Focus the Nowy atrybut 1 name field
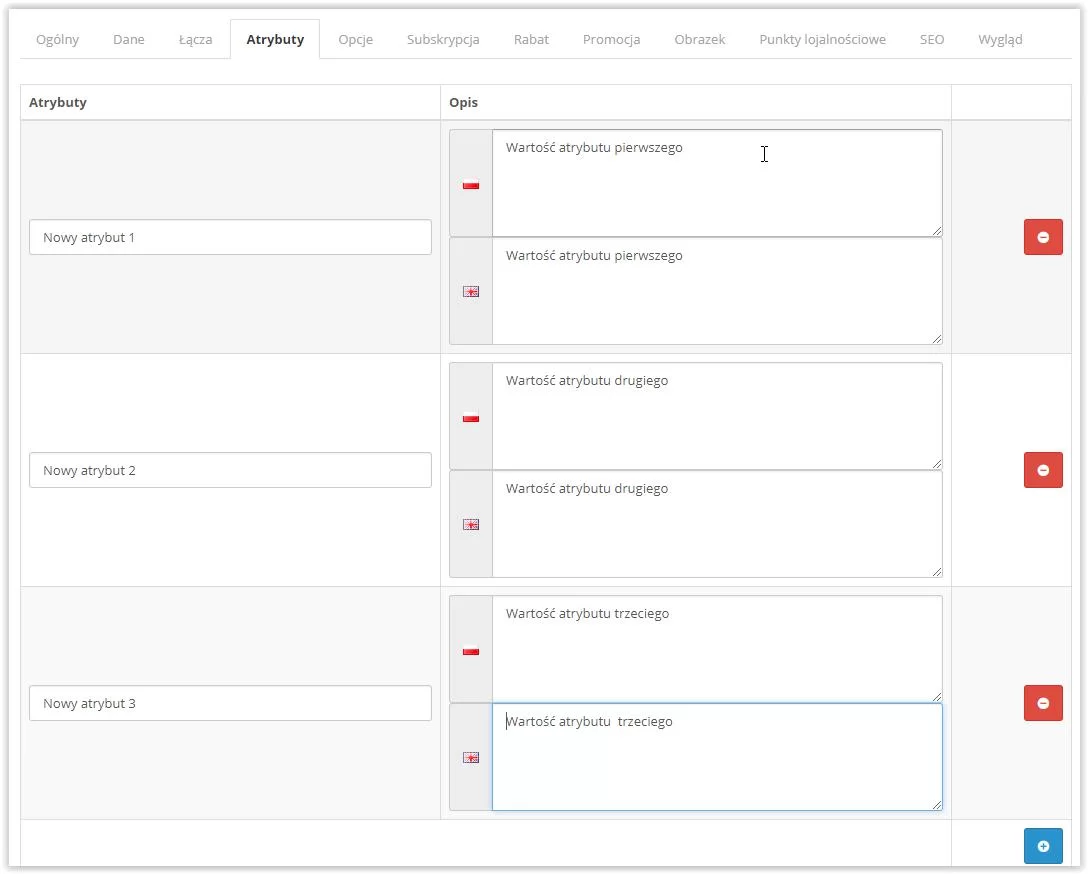 coord(230,238)
